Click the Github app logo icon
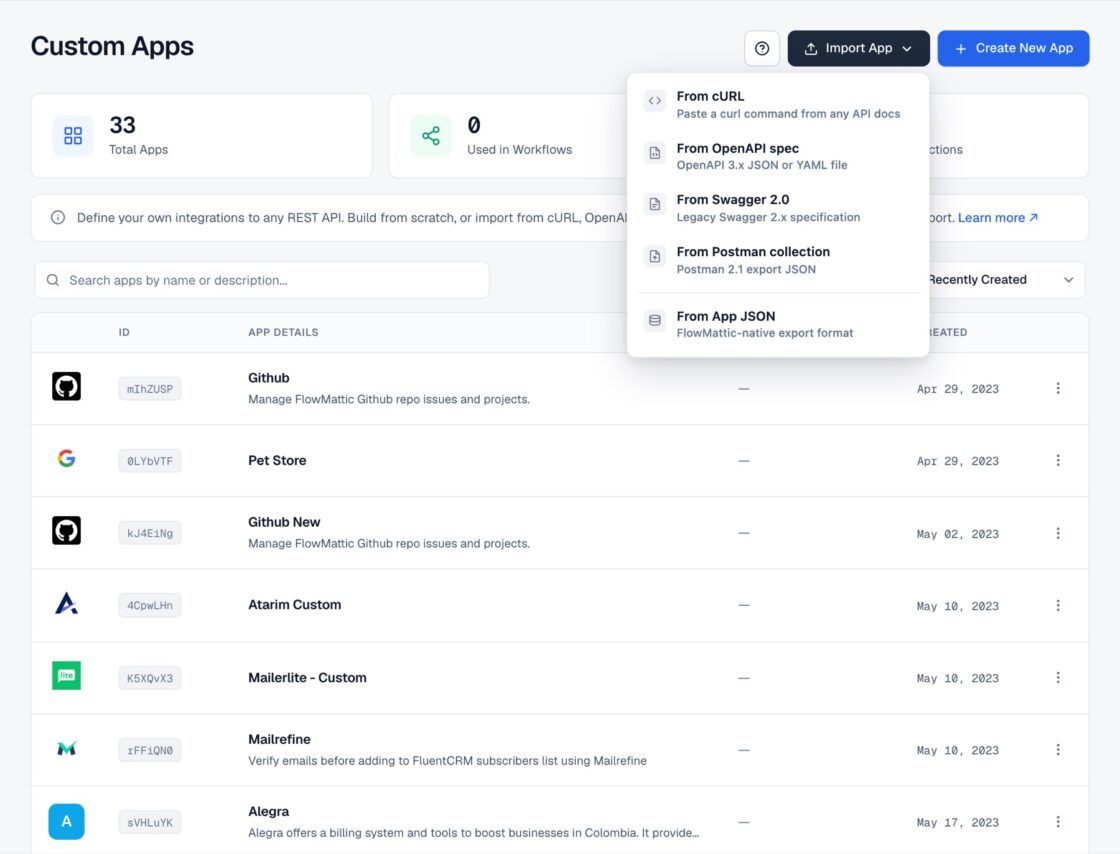 click(66, 386)
